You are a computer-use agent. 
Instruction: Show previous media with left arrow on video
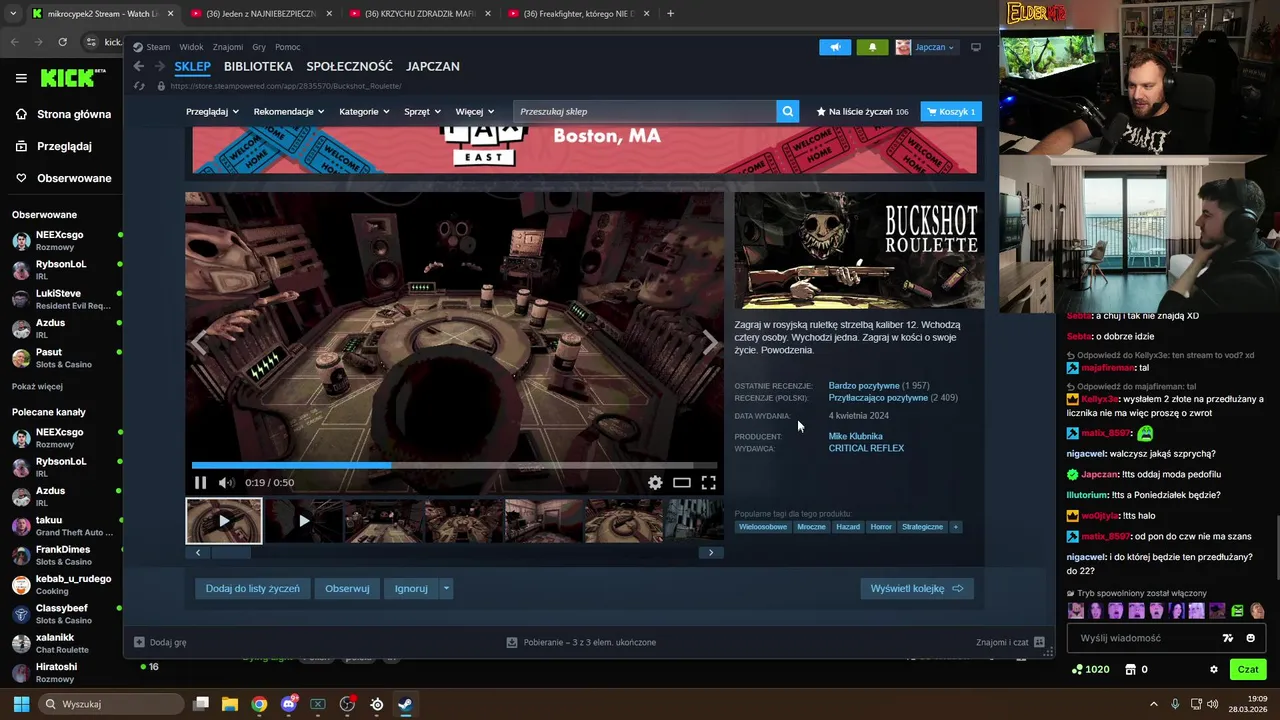[198, 342]
